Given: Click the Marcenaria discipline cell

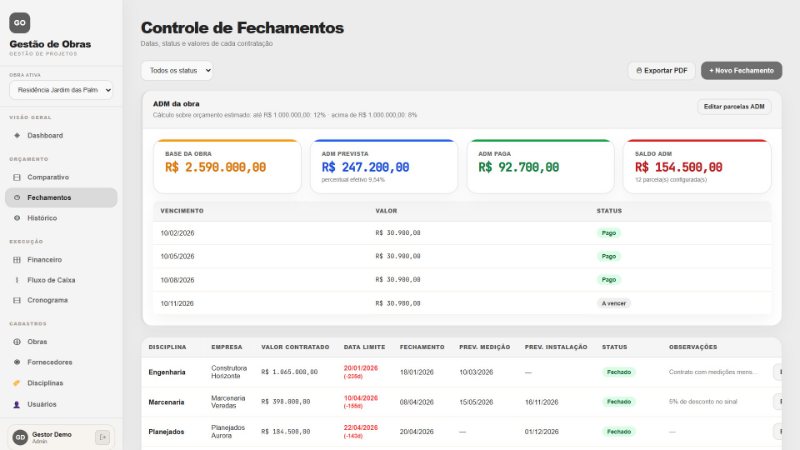Looking at the screenshot, I should (x=166, y=402).
